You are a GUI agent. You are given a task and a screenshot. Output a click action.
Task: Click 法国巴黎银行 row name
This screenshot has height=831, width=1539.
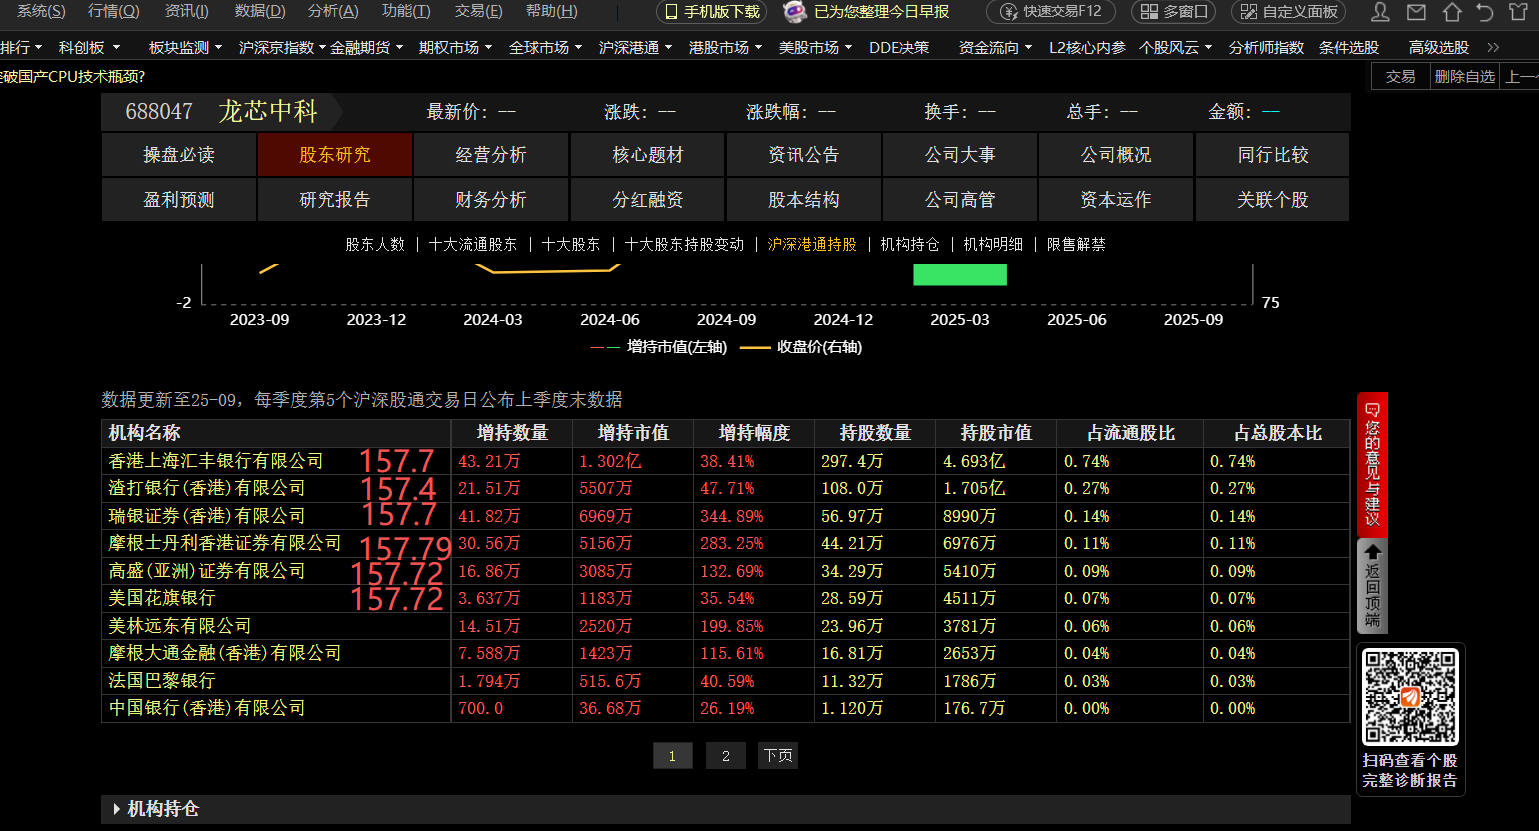(162, 681)
